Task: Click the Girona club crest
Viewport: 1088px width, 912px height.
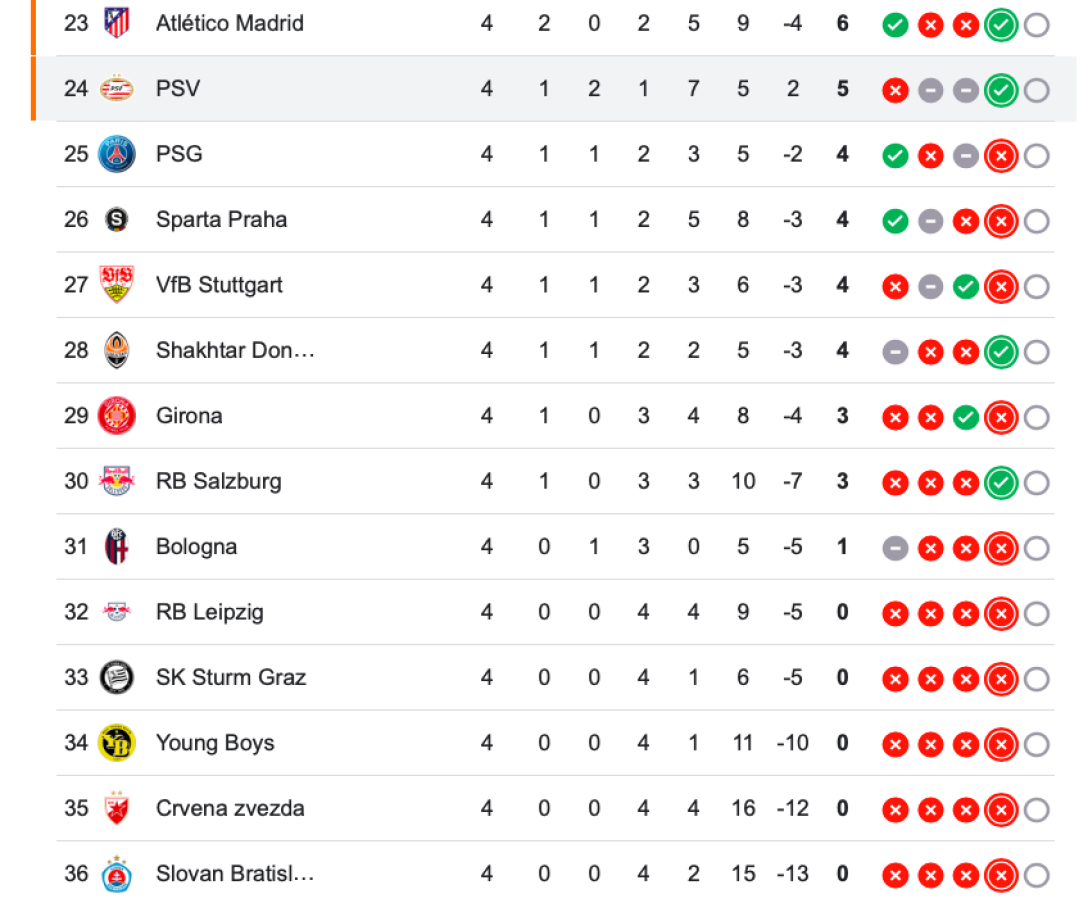Action: pos(117,416)
